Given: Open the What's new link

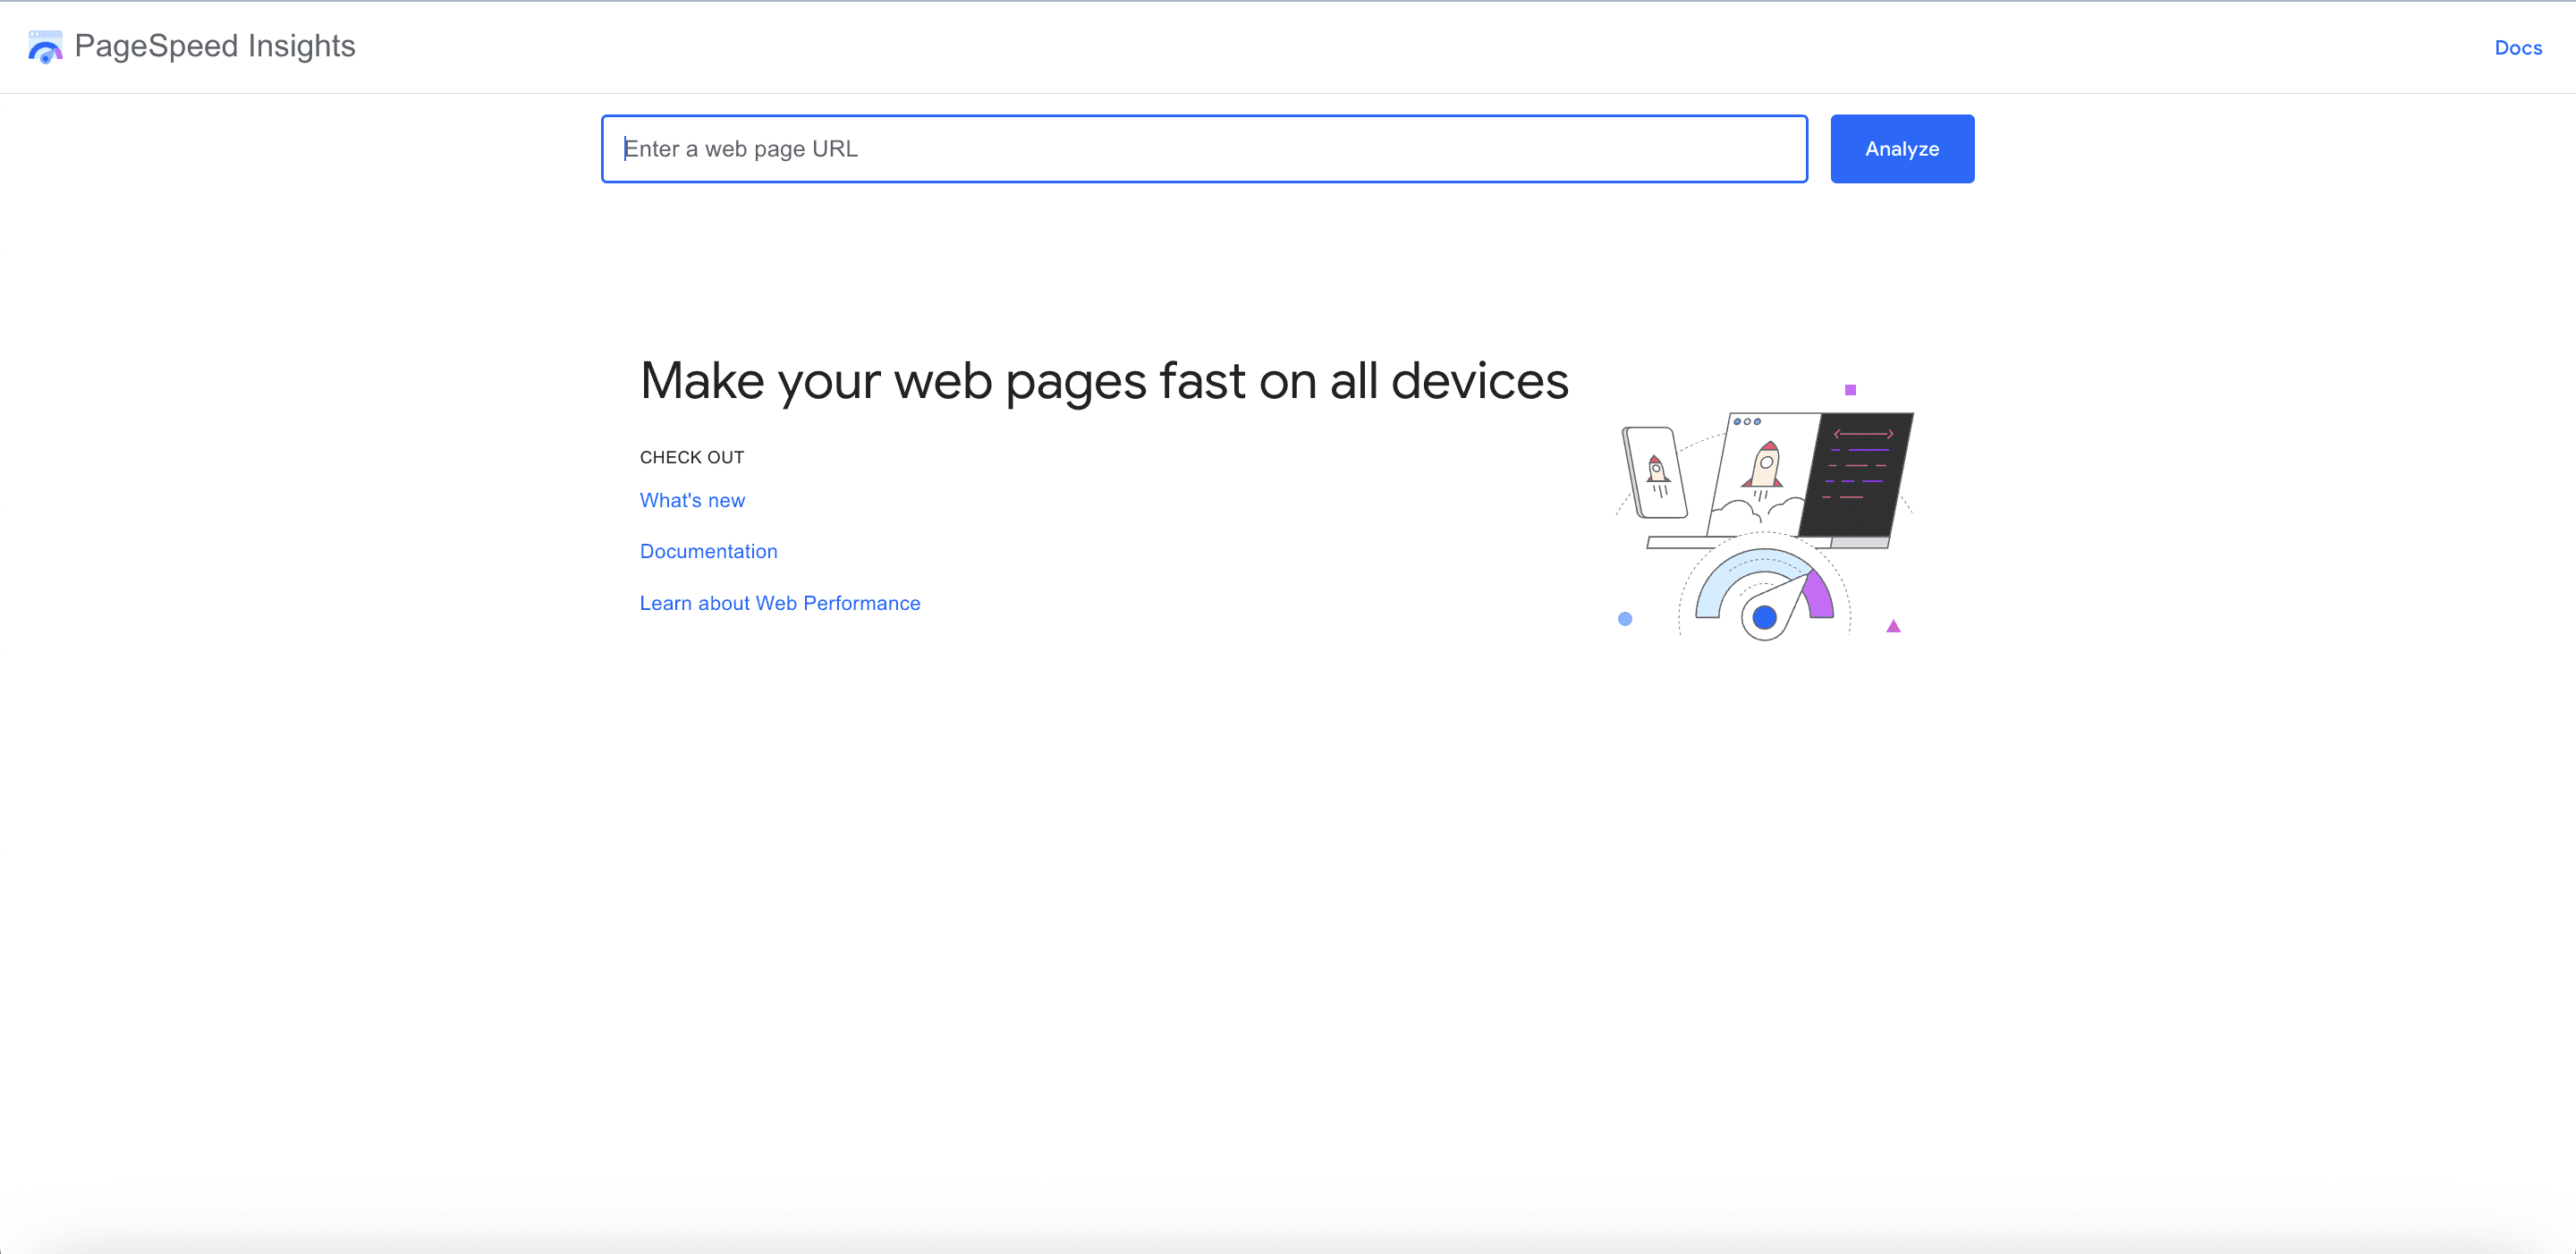Looking at the screenshot, I should (x=692, y=500).
